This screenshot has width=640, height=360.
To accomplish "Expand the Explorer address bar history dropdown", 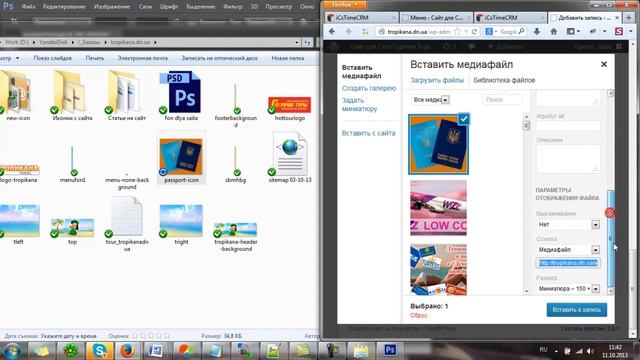I will pyautogui.click(x=297, y=42).
